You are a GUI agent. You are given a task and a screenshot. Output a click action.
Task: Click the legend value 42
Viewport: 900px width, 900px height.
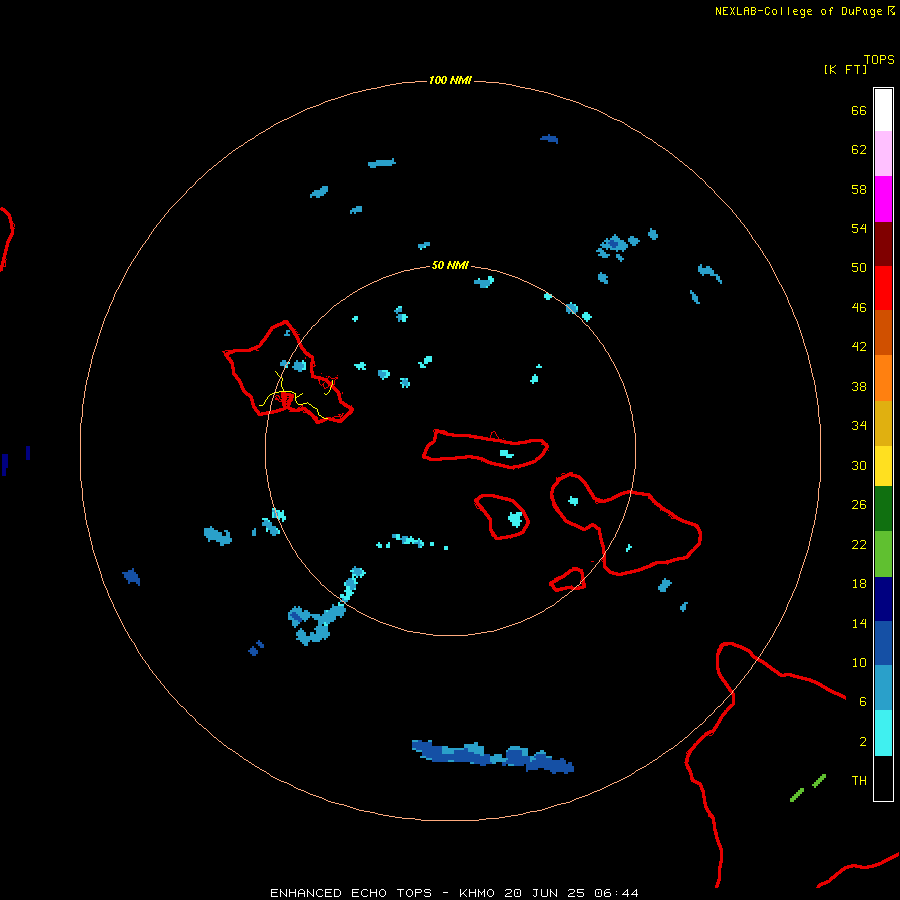pyautogui.click(x=859, y=347)
